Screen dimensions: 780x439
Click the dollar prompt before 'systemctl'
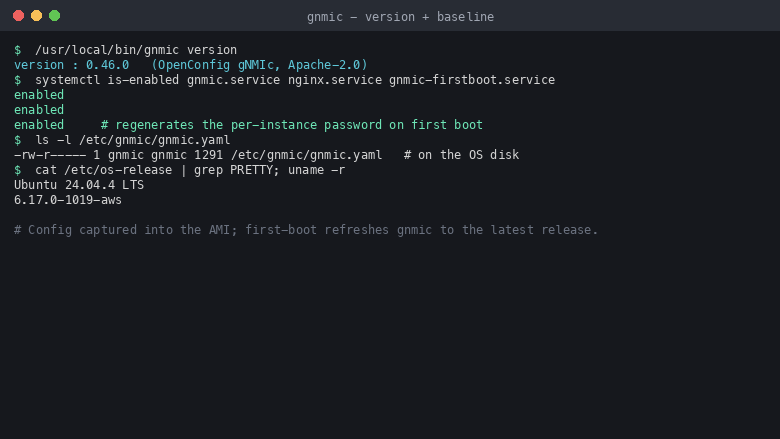tap(18, 80)
